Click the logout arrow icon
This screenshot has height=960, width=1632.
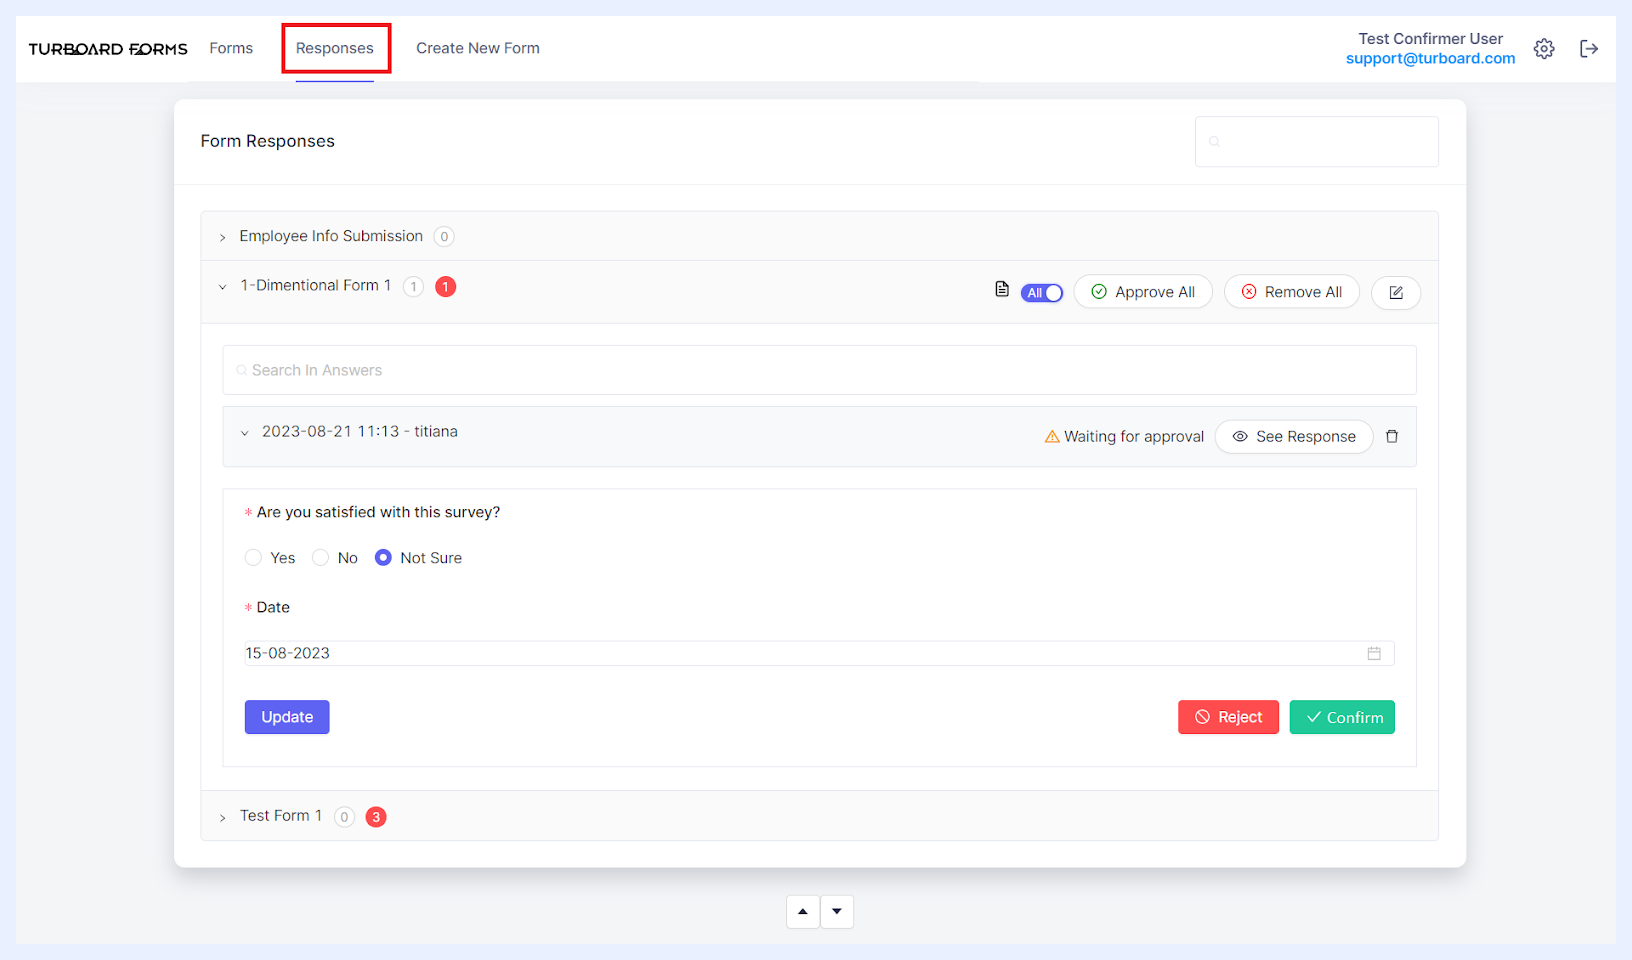tap(1589, 49)
